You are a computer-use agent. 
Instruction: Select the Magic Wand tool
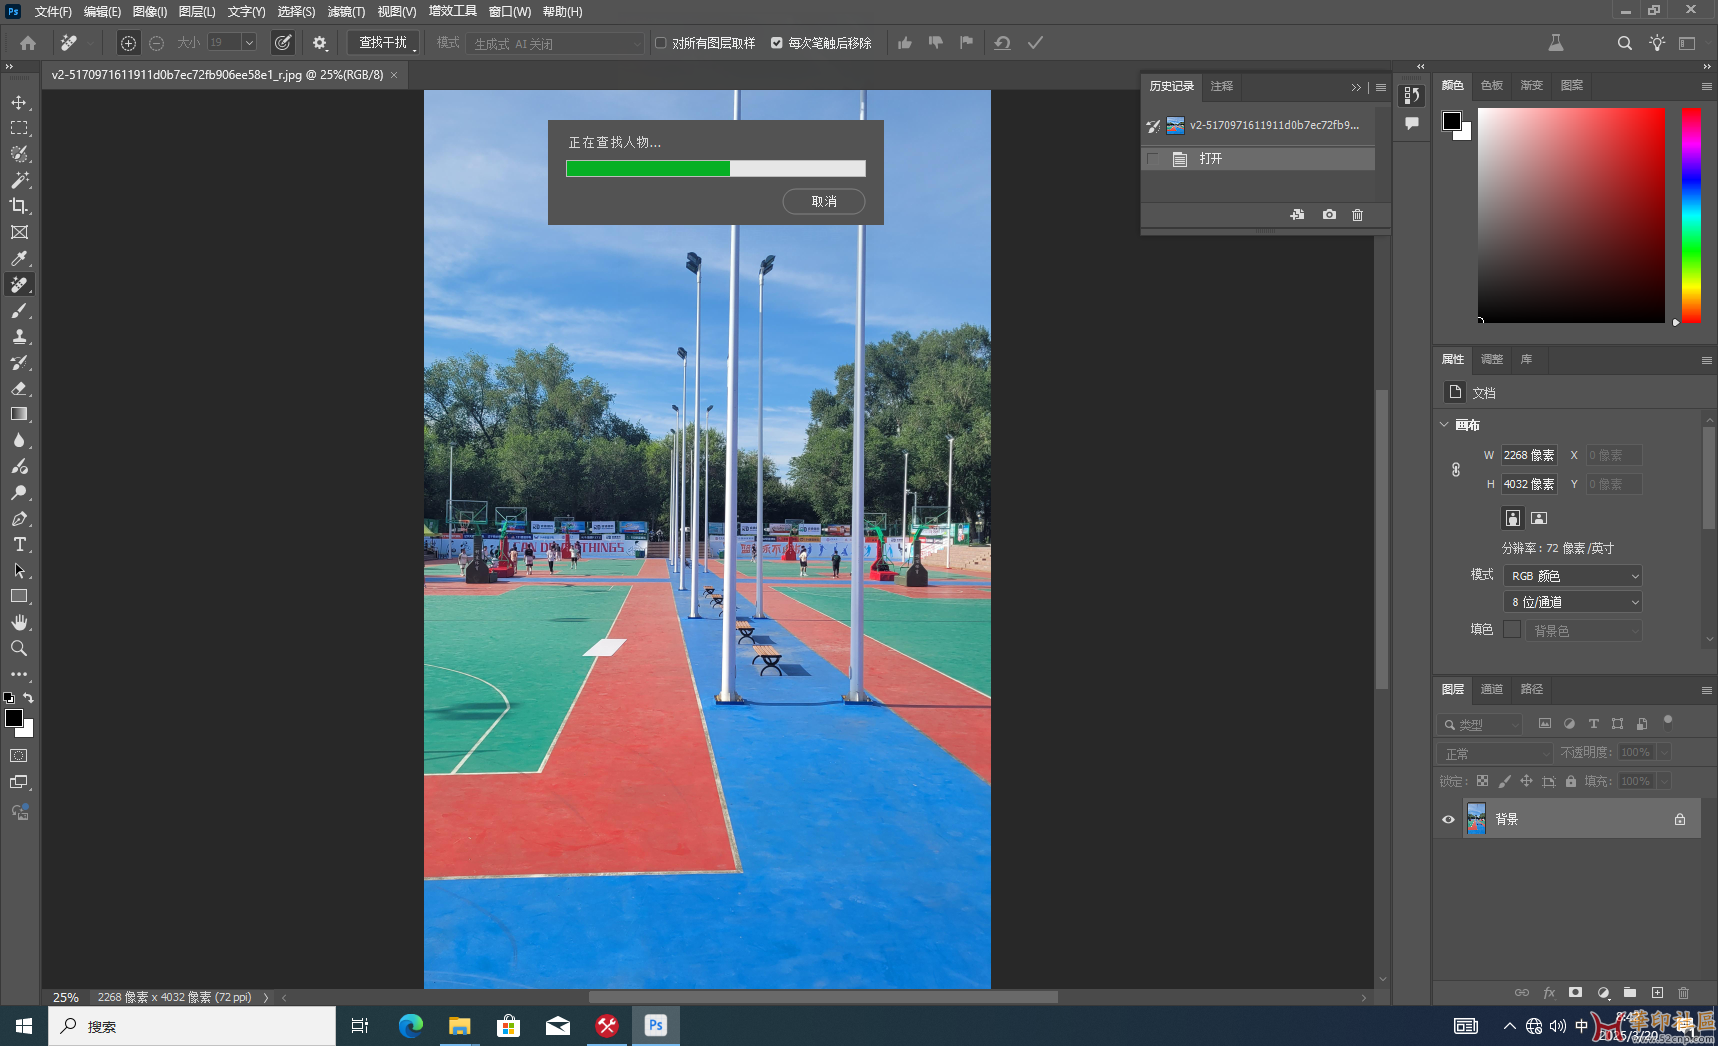19,180
